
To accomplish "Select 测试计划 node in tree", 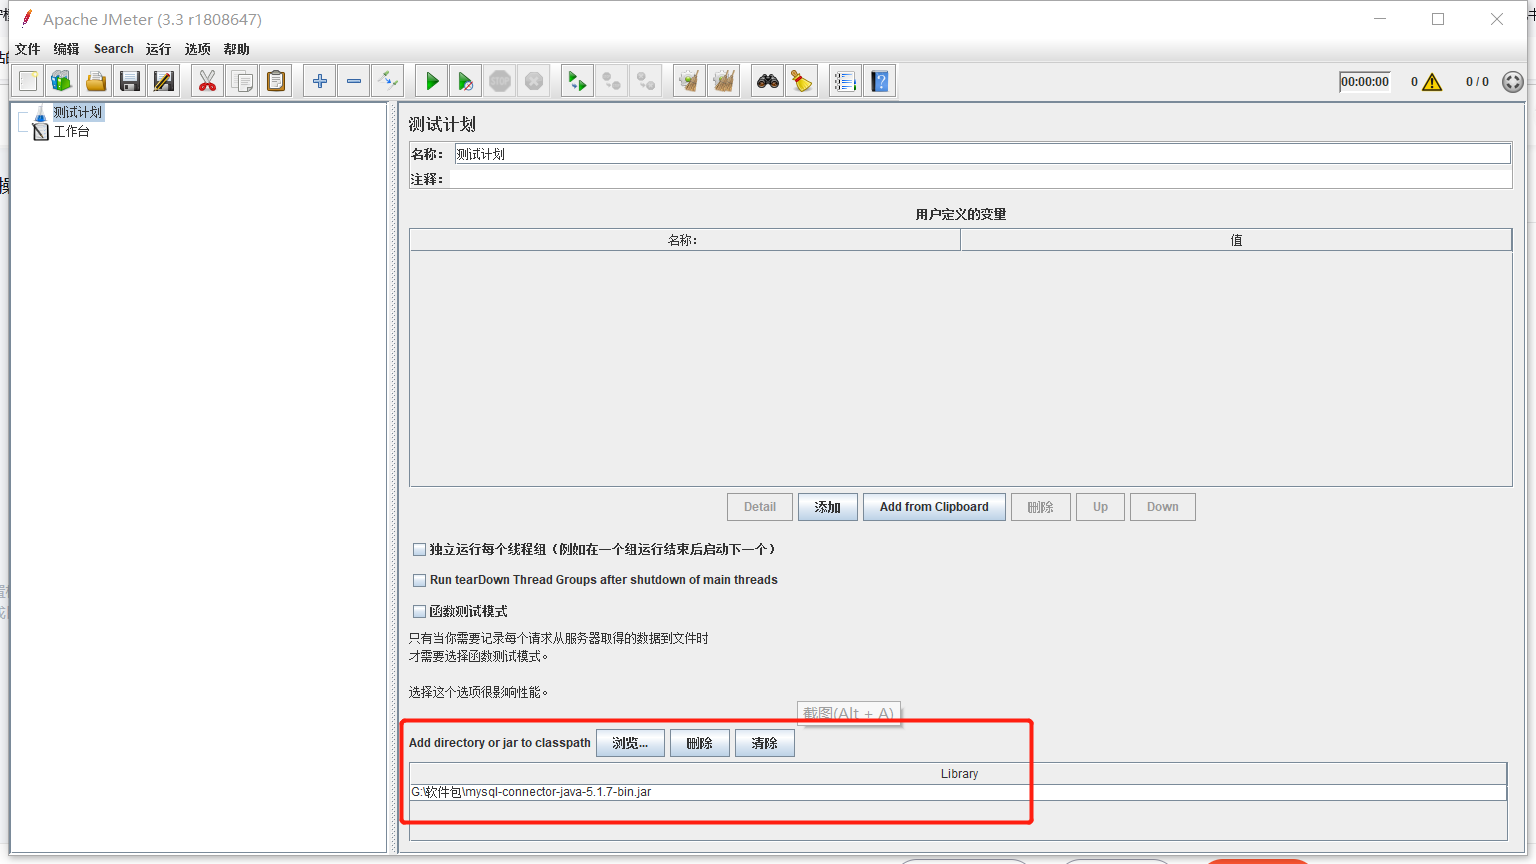I will [x=77, y=112].
